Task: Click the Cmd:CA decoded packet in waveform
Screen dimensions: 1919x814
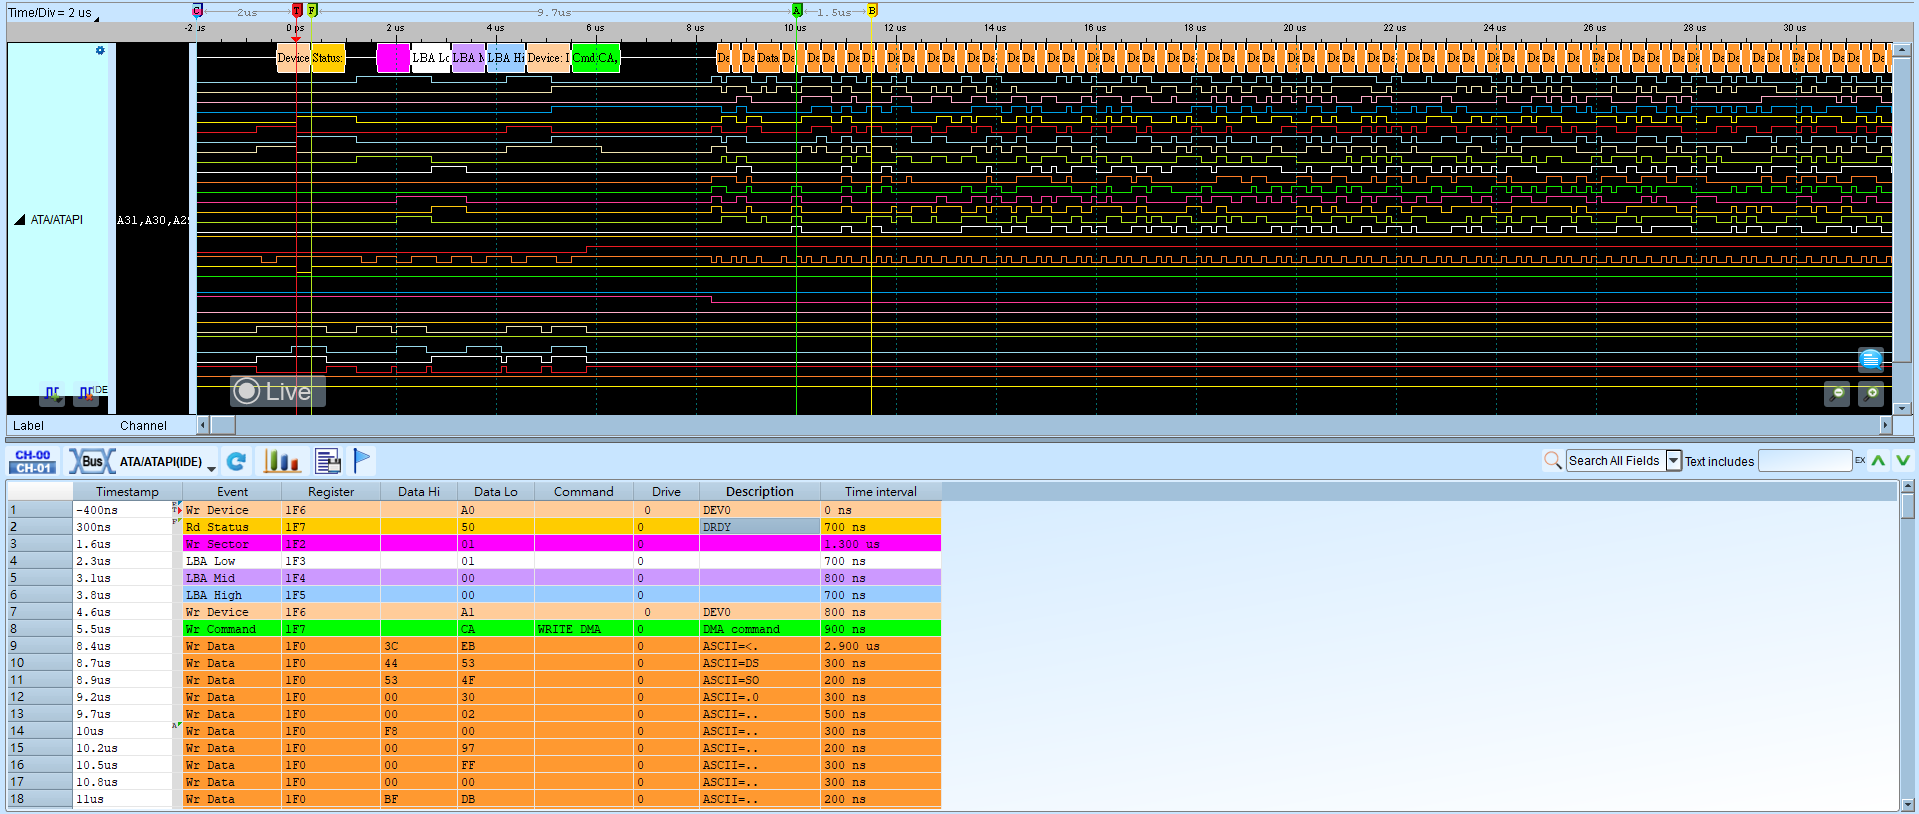Action: 596,58
